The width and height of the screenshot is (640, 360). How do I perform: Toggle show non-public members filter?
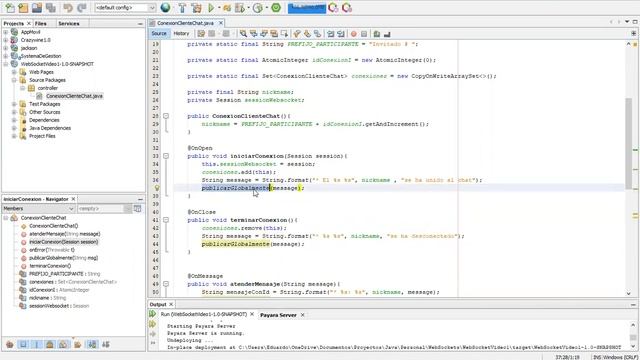pos(50,344)
